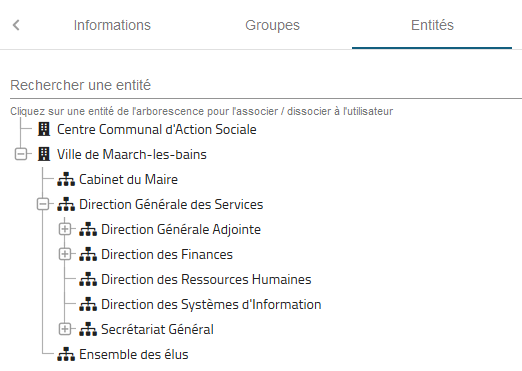The image size is (522, 371).
Task: Click the org-chart icon of Direction des Ressources Humaines
Action: pos(88,279)
